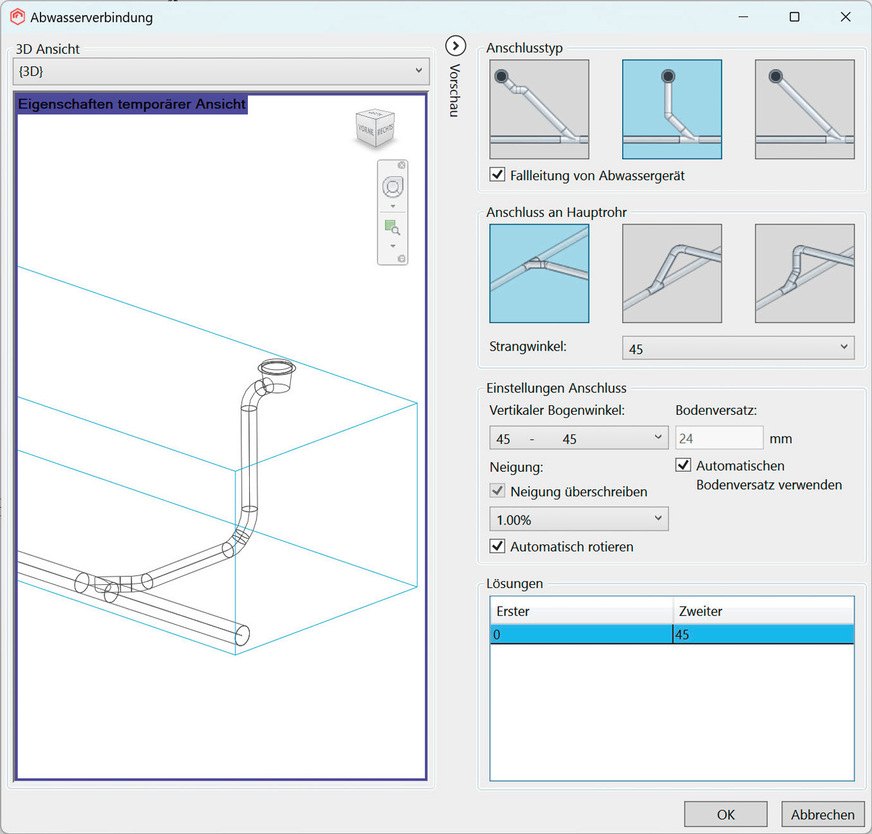Viewport: 872px width, 834px height.
Task: Choose the first Anschluss an Hauptrohr option
Action: click(x=539, y=273)
